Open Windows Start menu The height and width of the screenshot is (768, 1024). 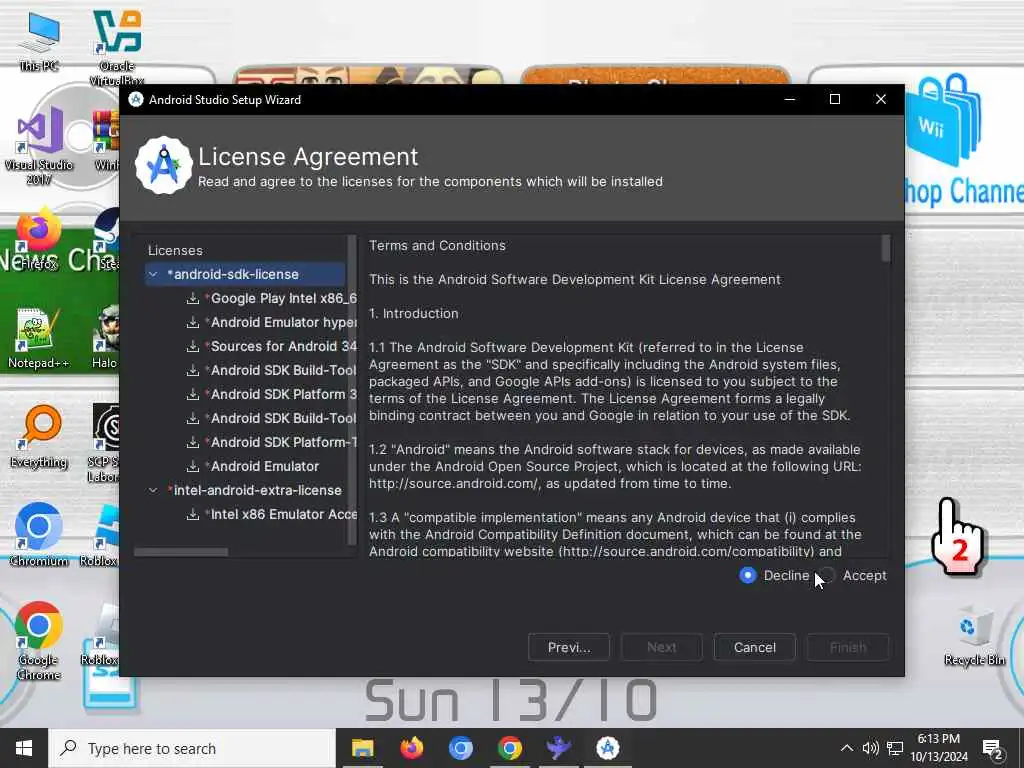coord(24,748)
